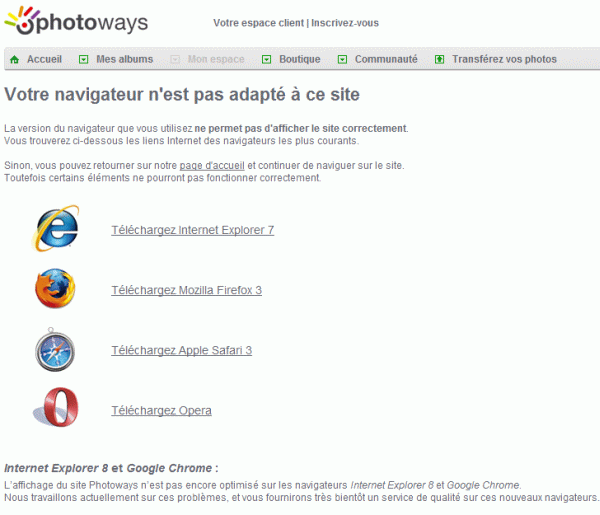Open the Boutique menu
The width and height of the screenshot is (600, 515).
(x=300, y=59)
